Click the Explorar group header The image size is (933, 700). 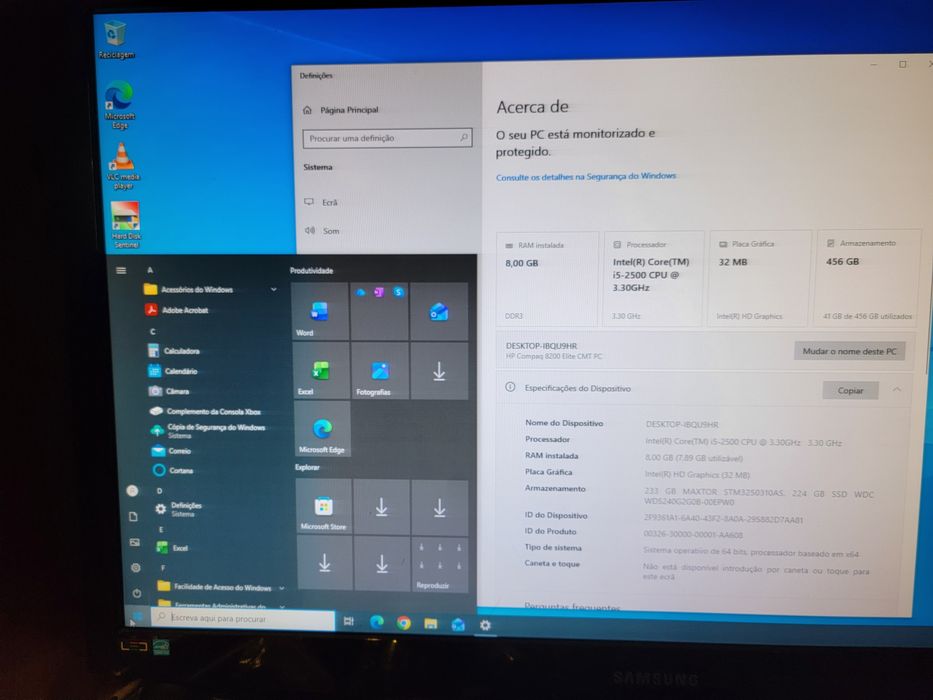click(x=307, y=467)
